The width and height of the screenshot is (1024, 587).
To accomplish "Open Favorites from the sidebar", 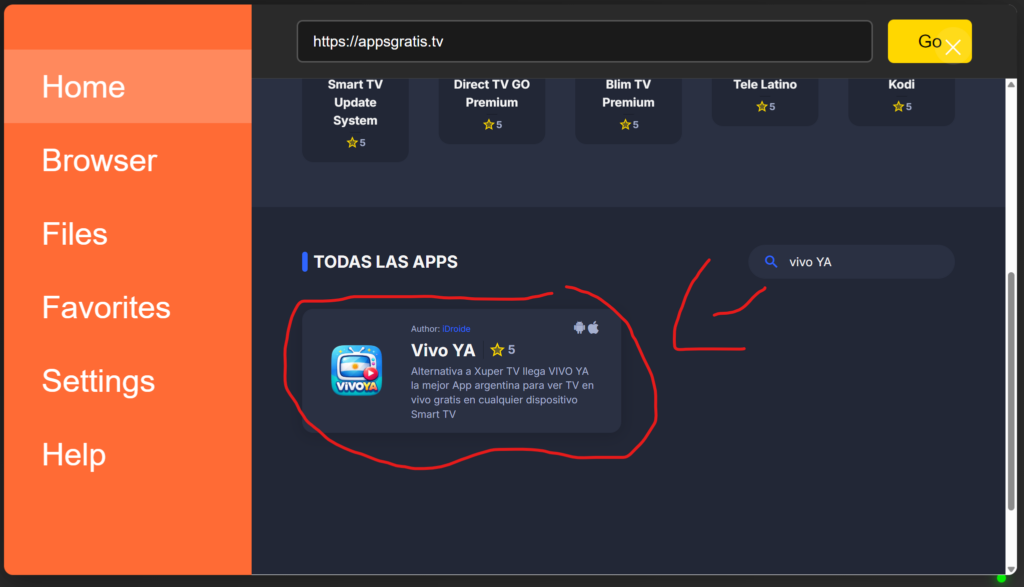I will (x=106, y=308).
